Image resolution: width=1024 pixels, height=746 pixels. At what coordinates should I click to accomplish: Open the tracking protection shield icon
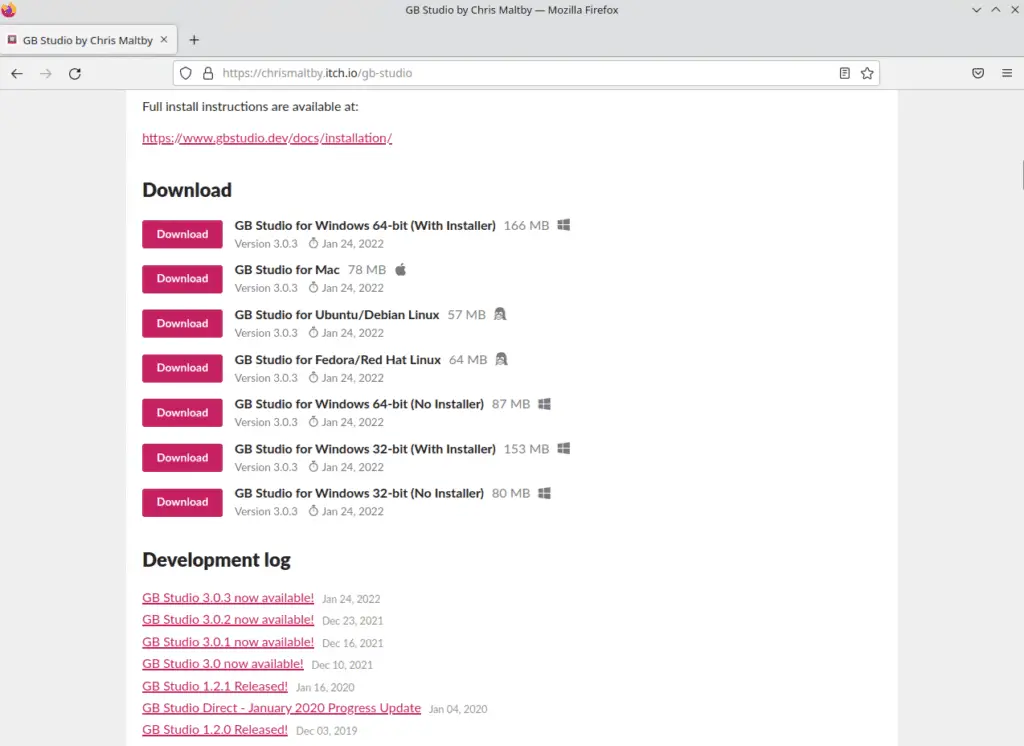[x=185, y=73]
